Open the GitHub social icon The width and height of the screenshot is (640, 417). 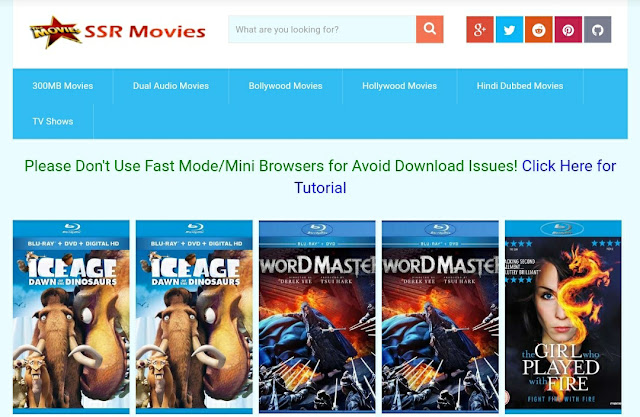click(598, 29)
